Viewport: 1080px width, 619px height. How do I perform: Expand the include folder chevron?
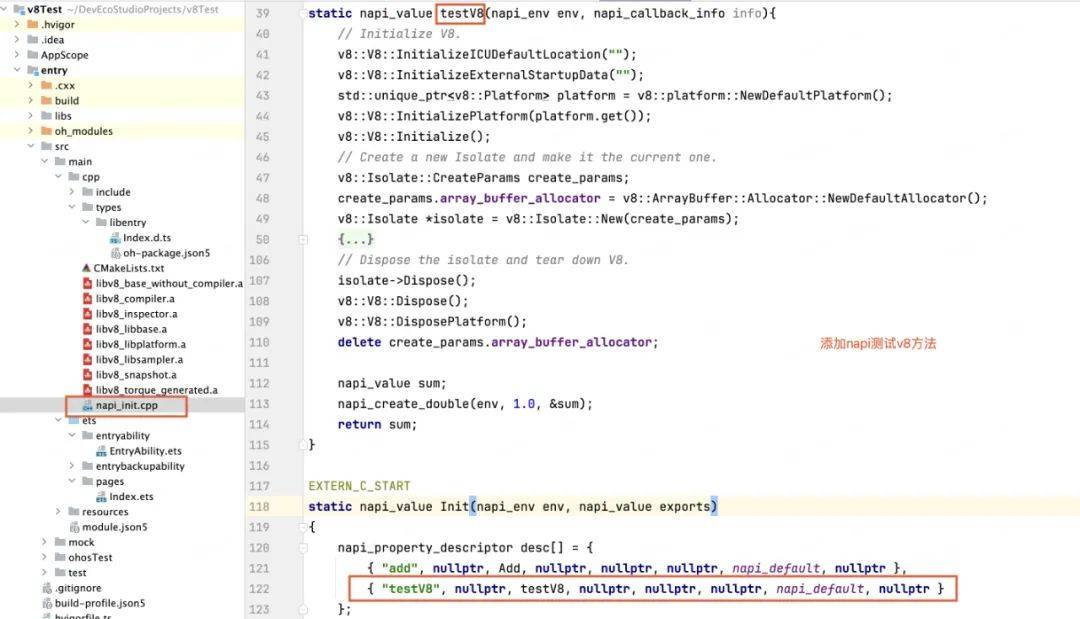[72, 191]
